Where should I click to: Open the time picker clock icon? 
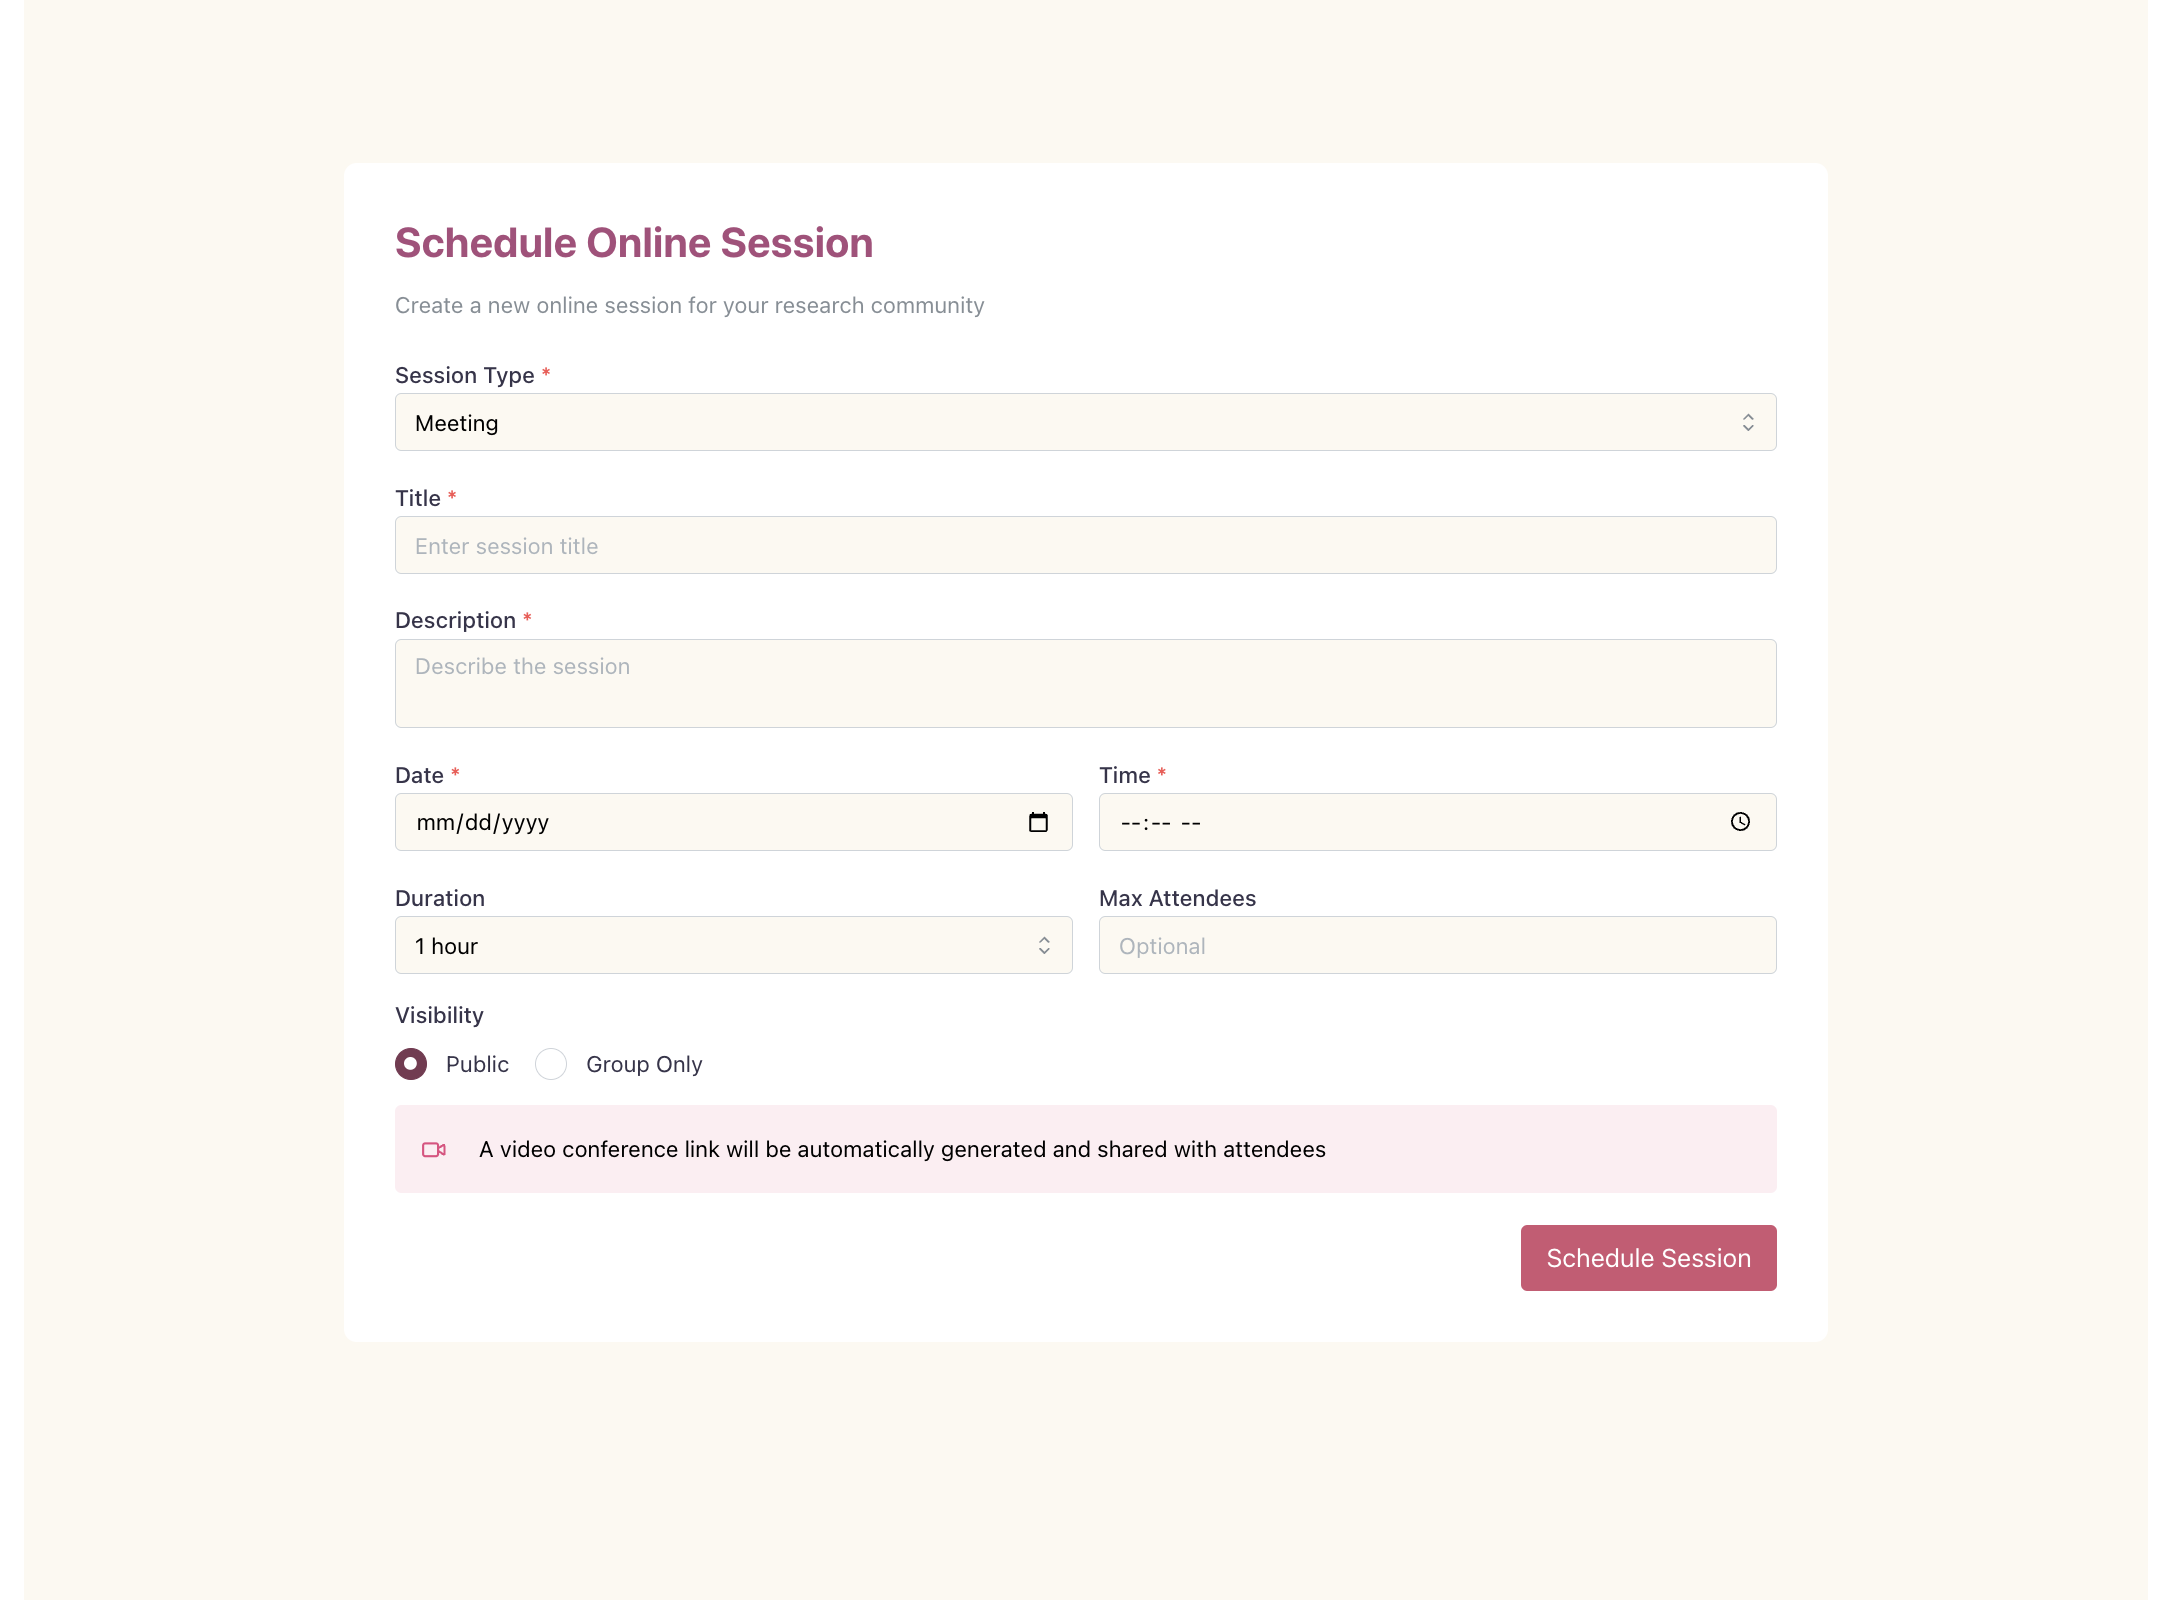(x=1740, y=822)
